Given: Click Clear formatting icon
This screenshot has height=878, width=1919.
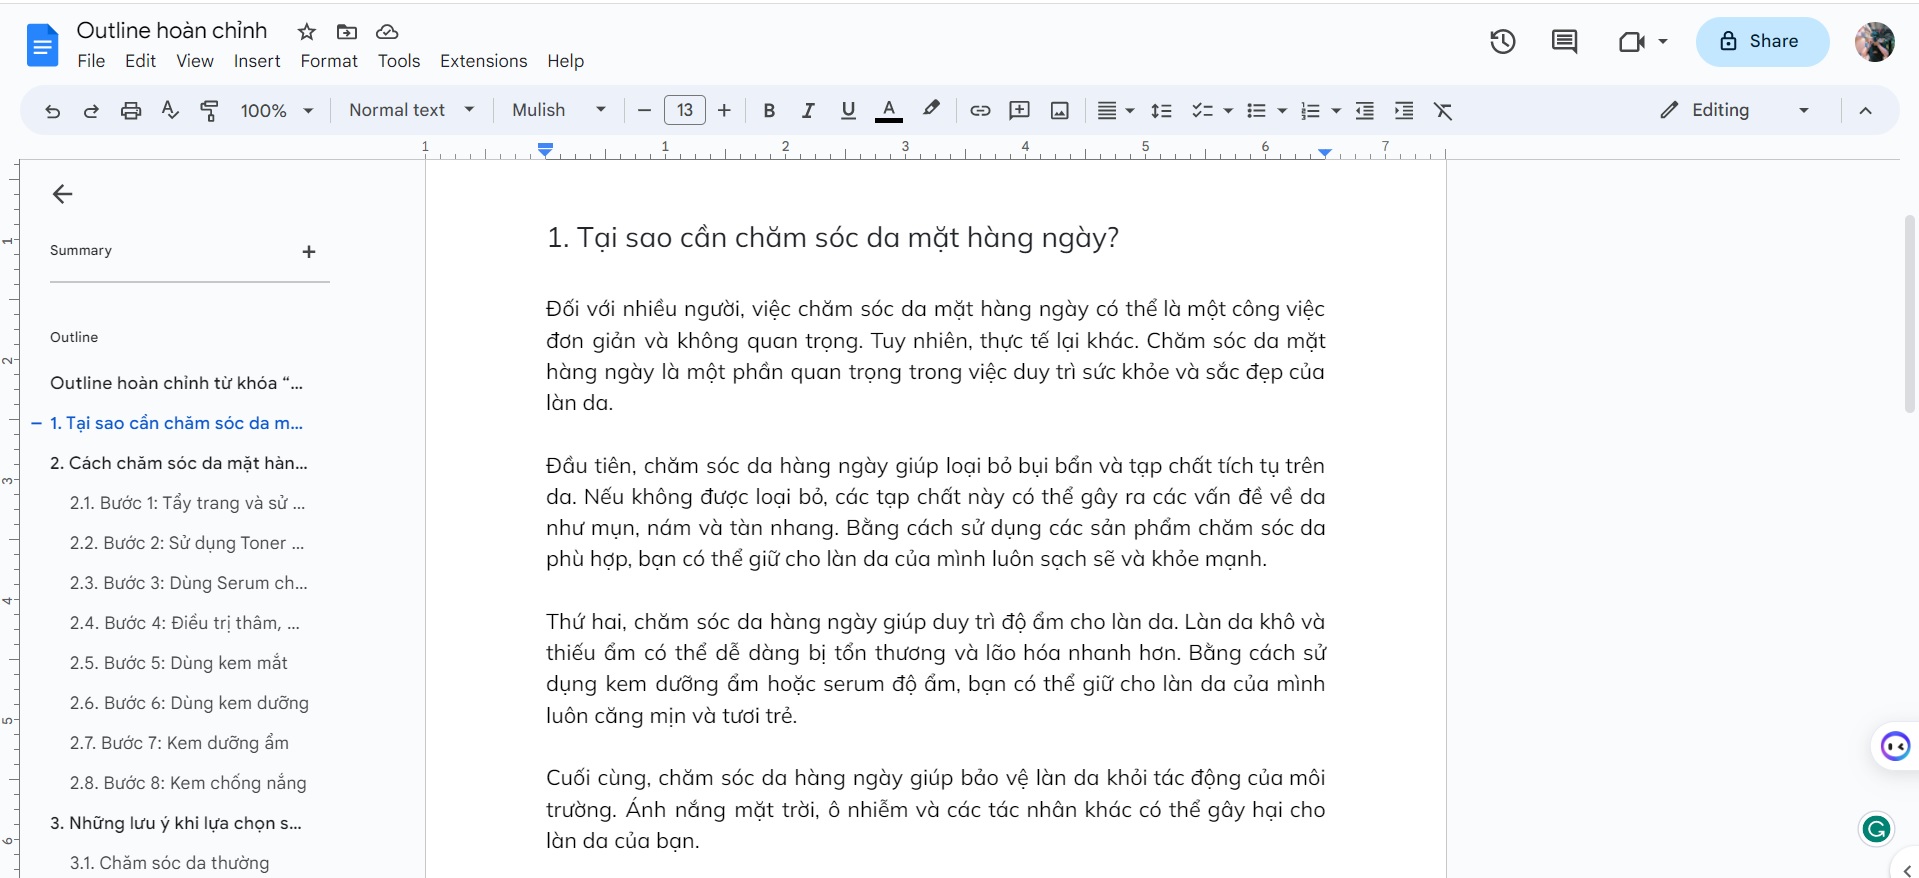Looking at the screenshot, I should coord(1443,111).
